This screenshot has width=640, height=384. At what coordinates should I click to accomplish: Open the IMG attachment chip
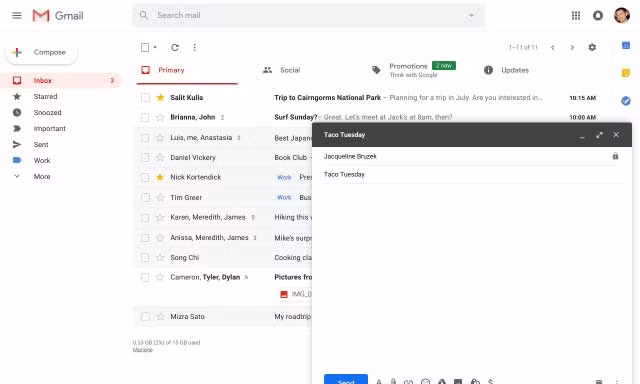click(296, 294)
